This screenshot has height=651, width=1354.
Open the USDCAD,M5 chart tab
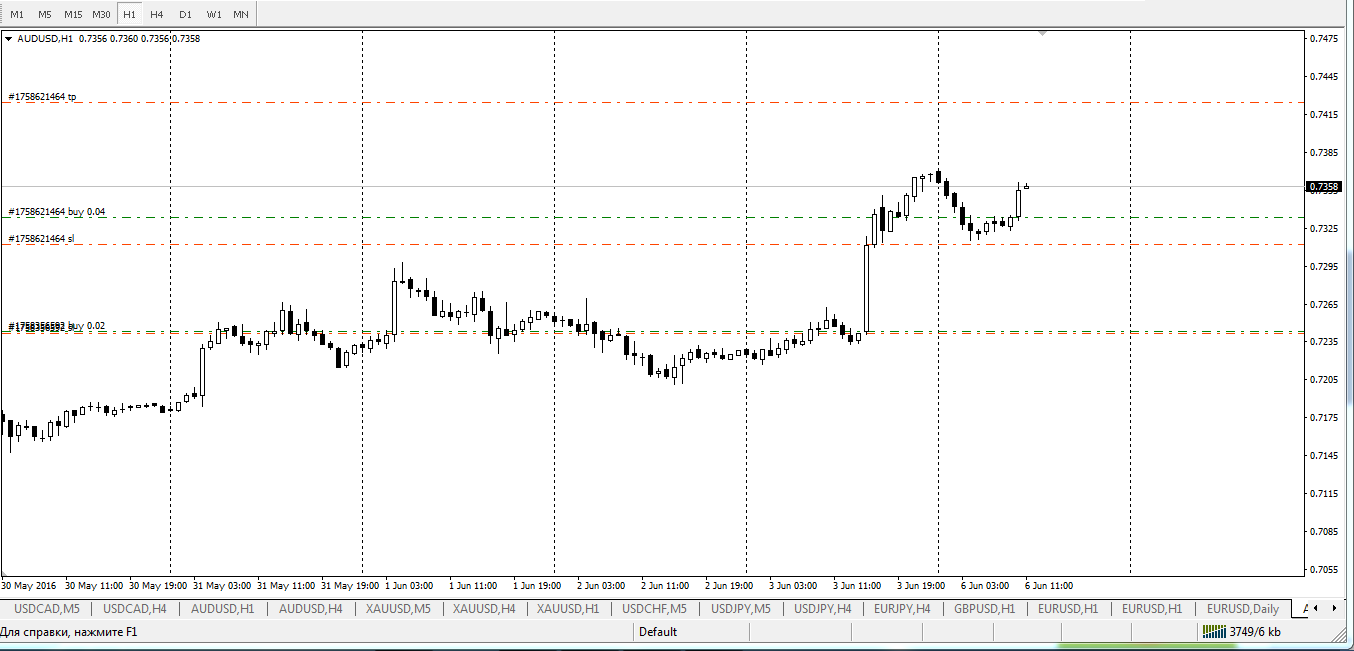point(48,608)
